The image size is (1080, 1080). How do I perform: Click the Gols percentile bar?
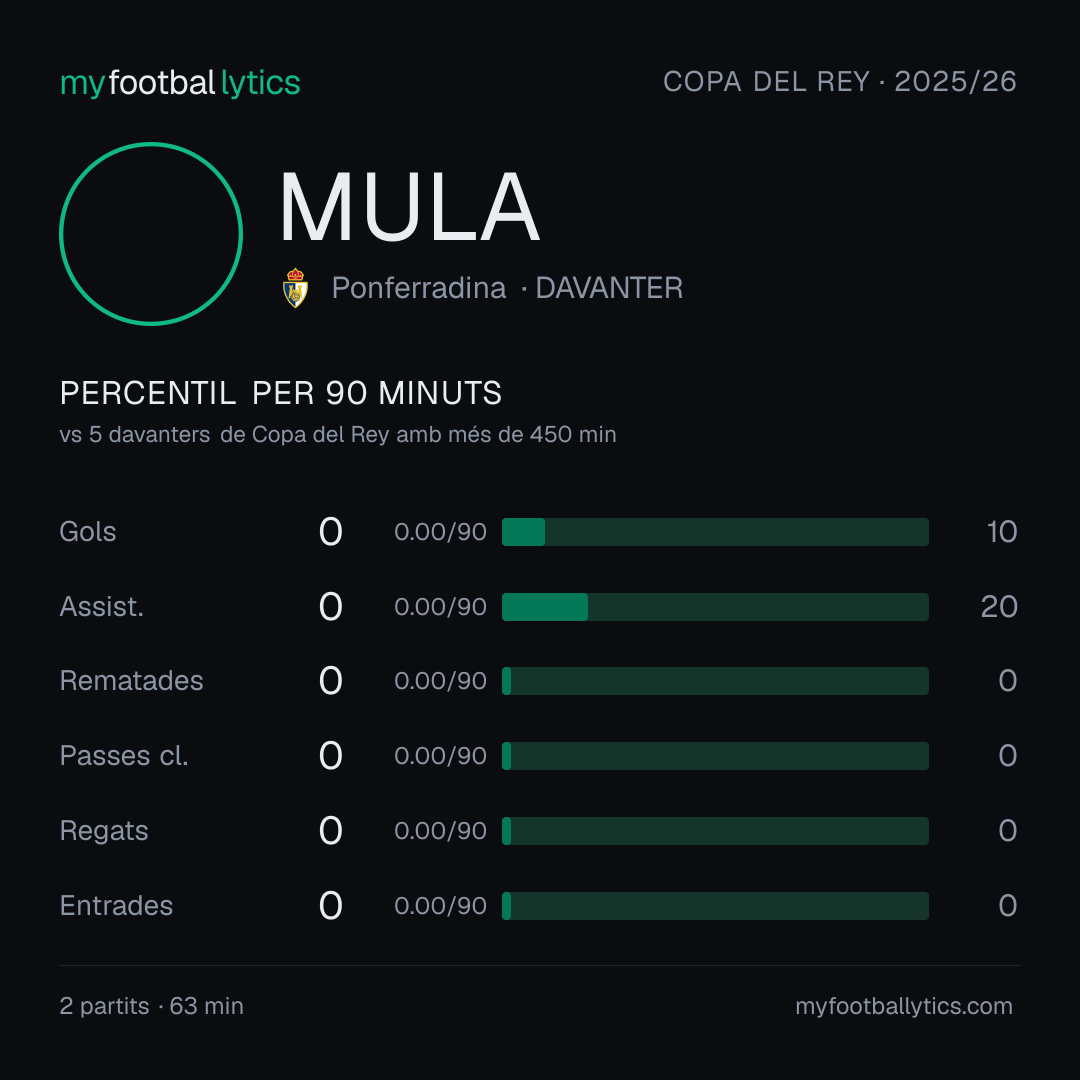coord(715,532)
